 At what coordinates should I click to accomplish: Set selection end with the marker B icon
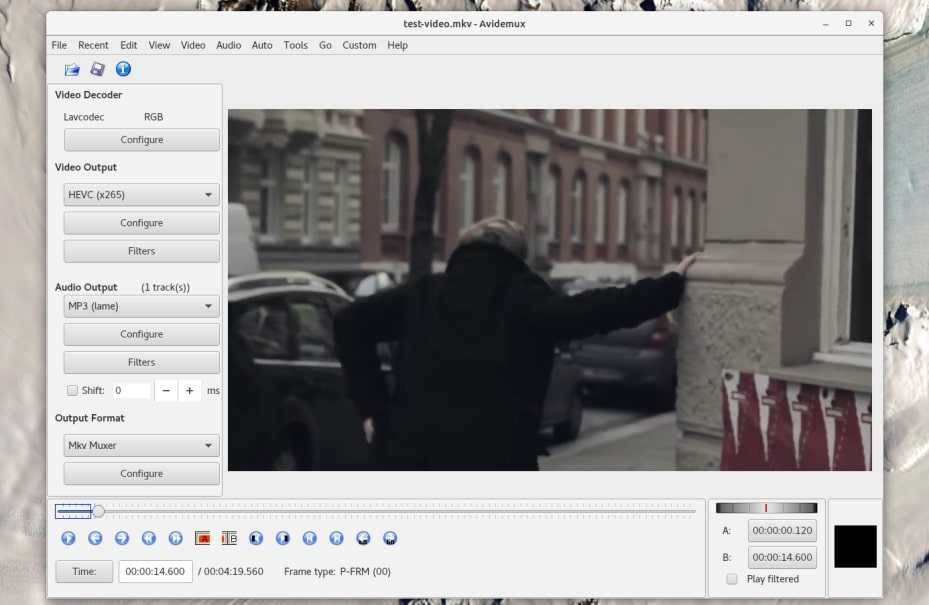[229, 538]
